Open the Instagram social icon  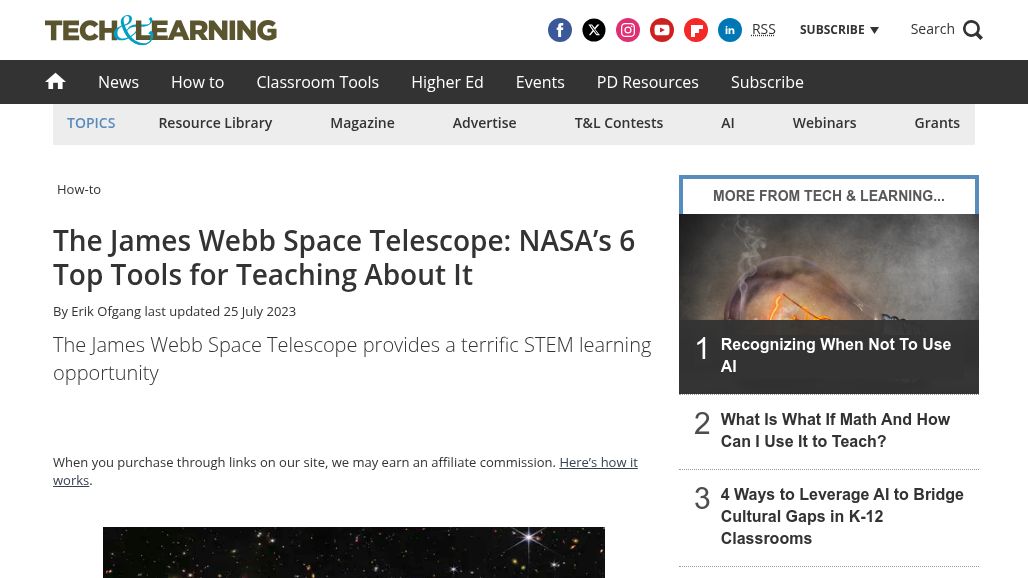coord(627,30)
